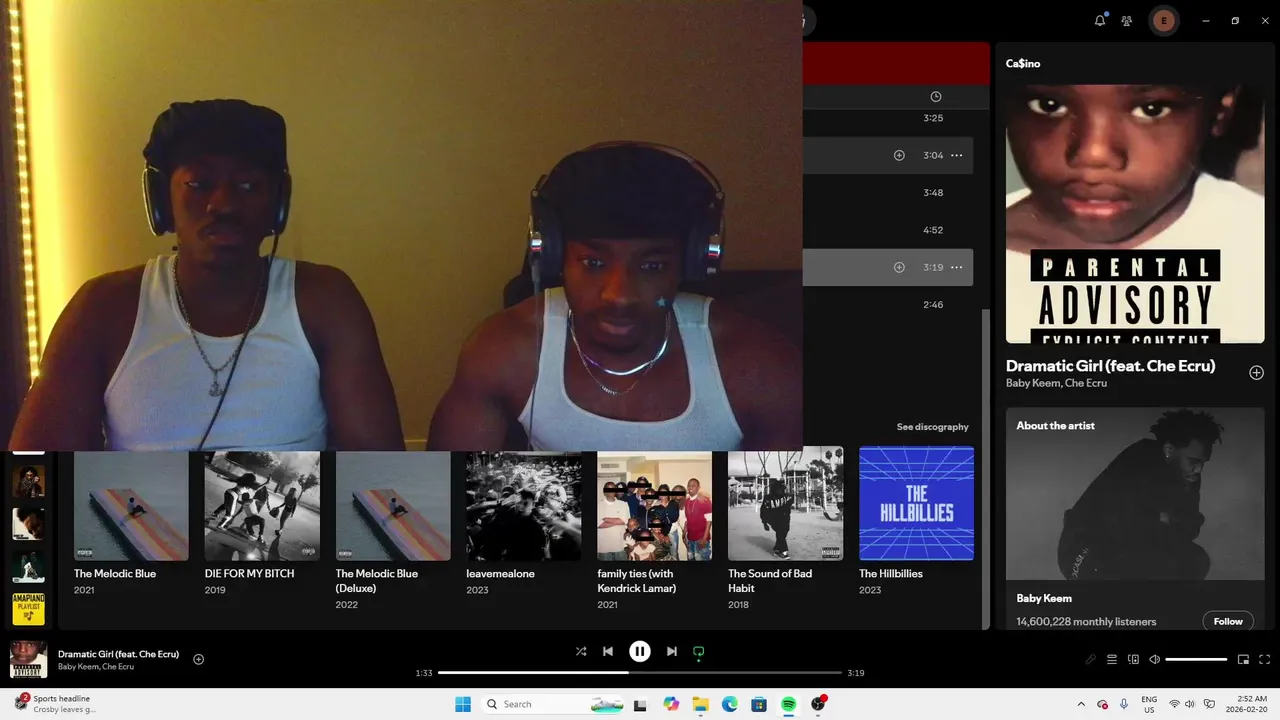Viewport: 1280px width, 720px height.
Task: Open the Amapiano Playlist in sidebar
Action: [28, 610]
